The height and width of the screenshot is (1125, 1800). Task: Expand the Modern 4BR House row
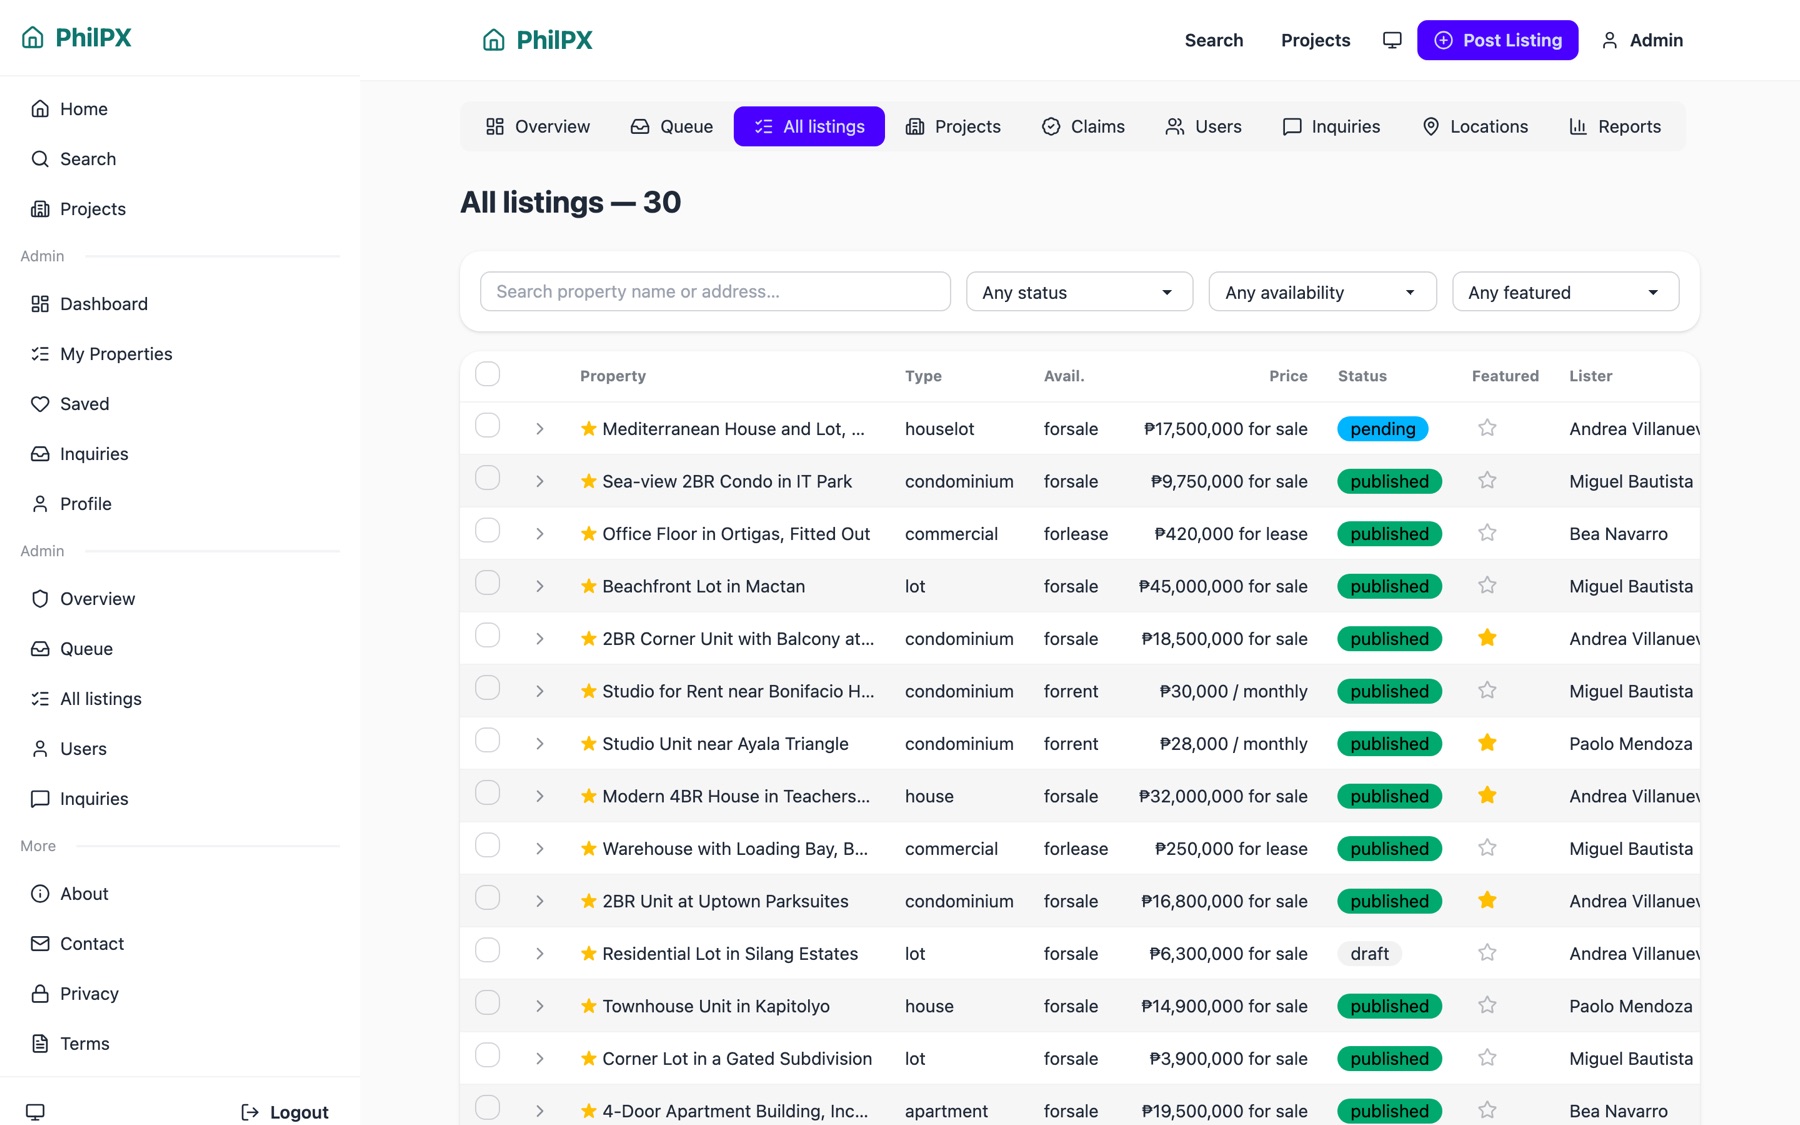(539, 797)
